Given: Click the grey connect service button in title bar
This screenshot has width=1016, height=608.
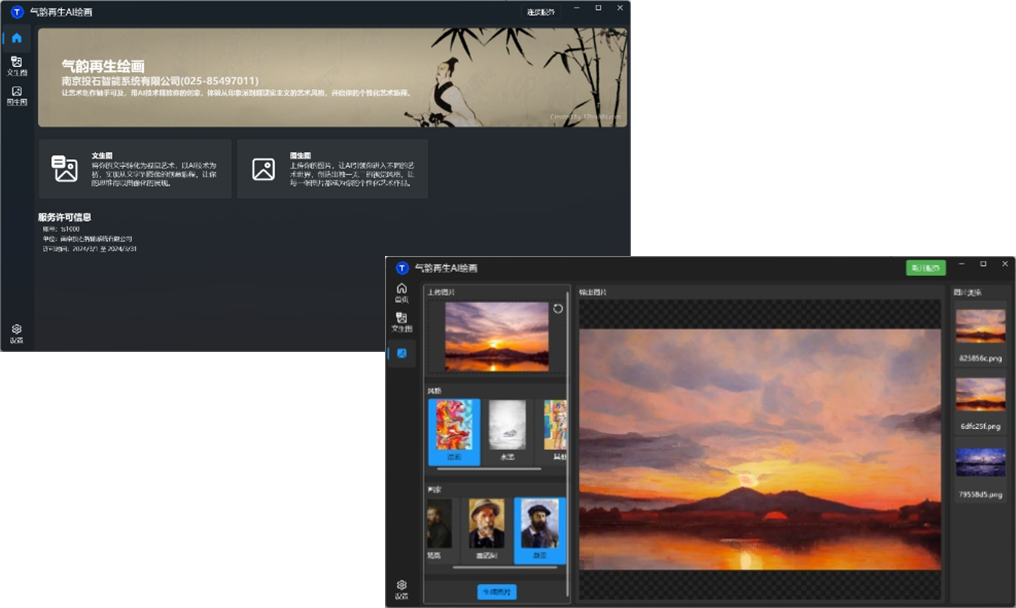Looking at the screenshot, I should [540, 12].
